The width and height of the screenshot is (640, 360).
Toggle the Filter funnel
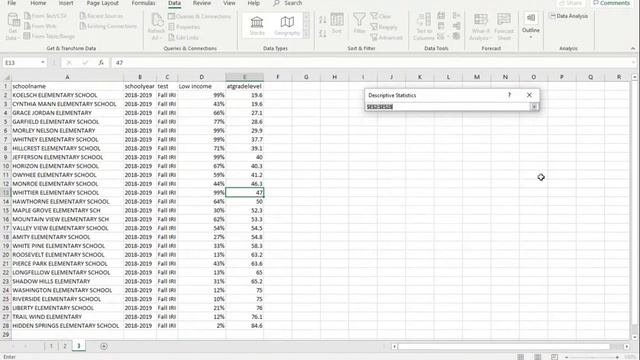(359, 23)
